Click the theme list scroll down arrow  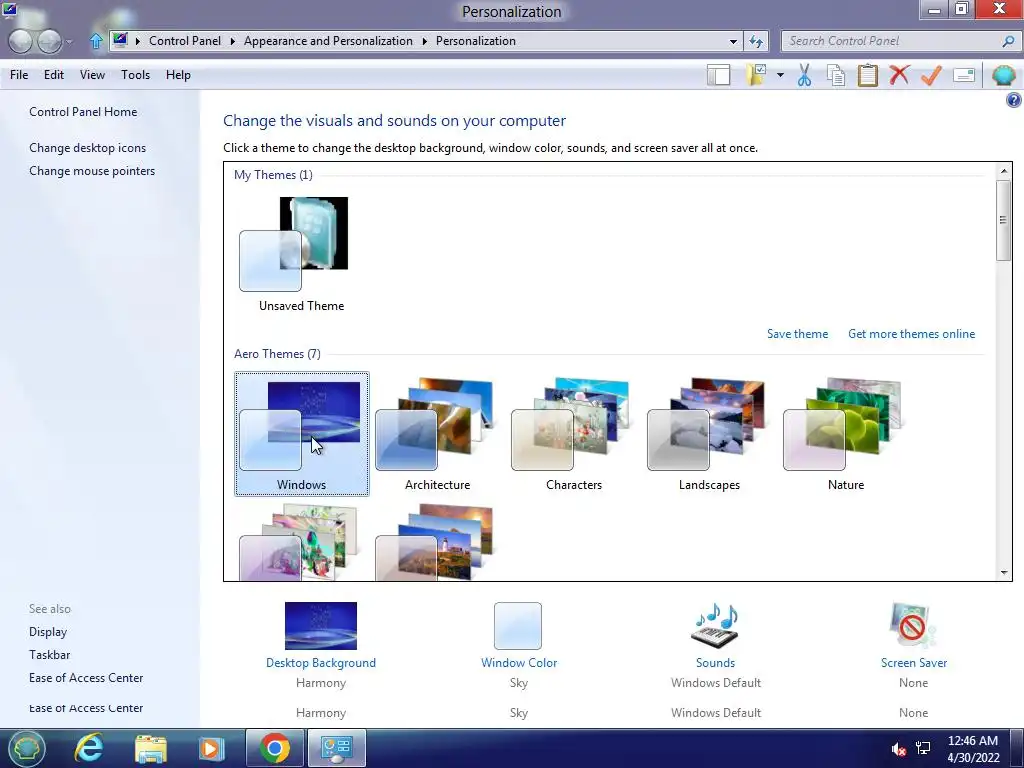(x=1004, y=573)
